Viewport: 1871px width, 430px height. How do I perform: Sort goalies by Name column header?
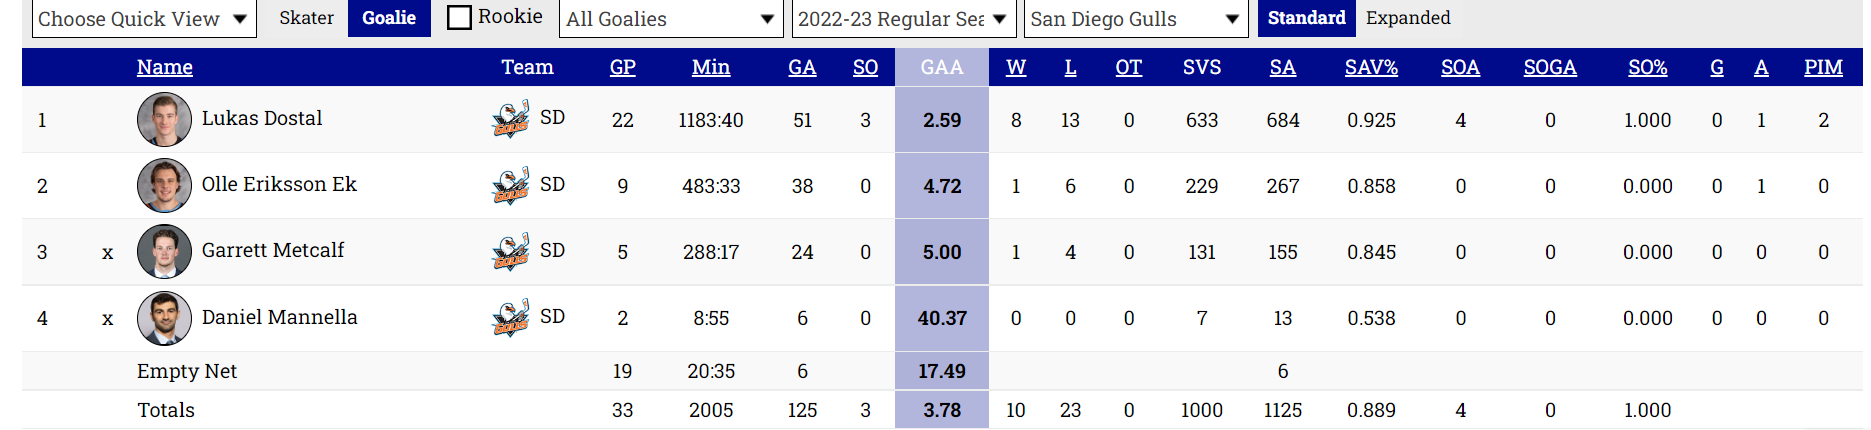[x=165, y=67]
